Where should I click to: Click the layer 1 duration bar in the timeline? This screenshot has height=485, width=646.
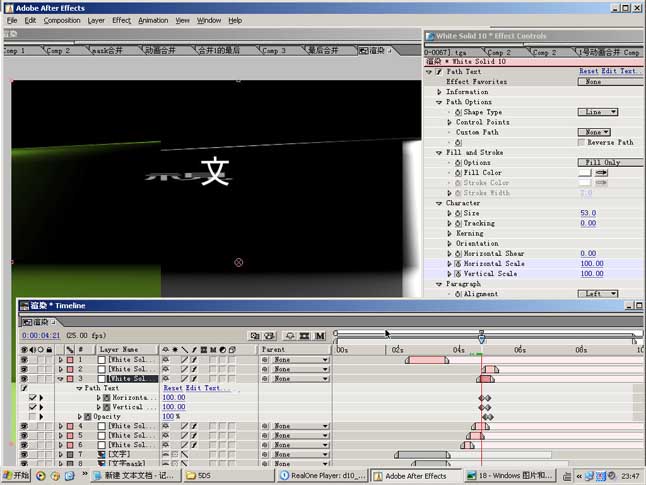(x=427, y=360)
